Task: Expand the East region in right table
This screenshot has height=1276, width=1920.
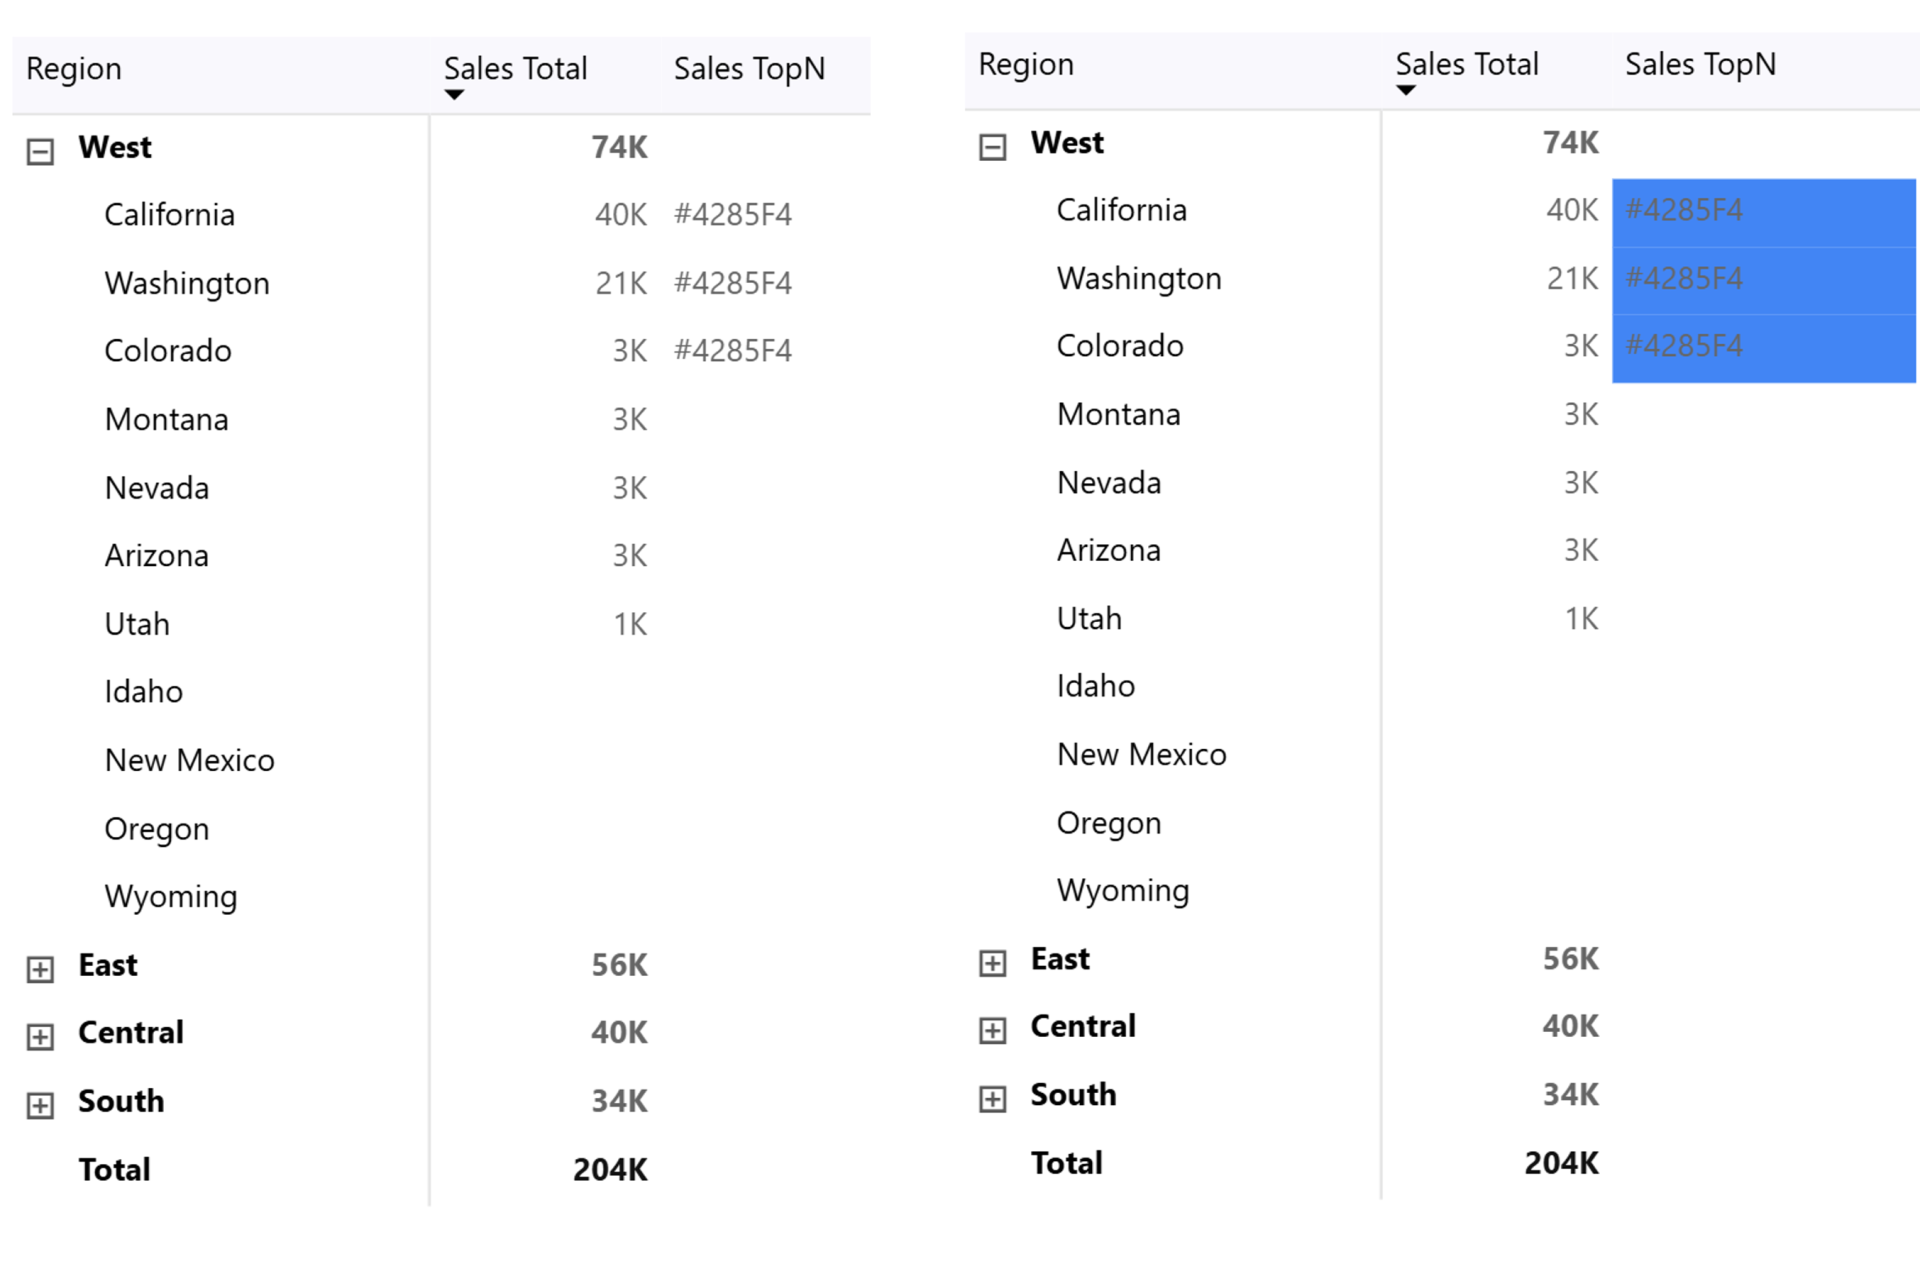Action: [x=992, y=963]
